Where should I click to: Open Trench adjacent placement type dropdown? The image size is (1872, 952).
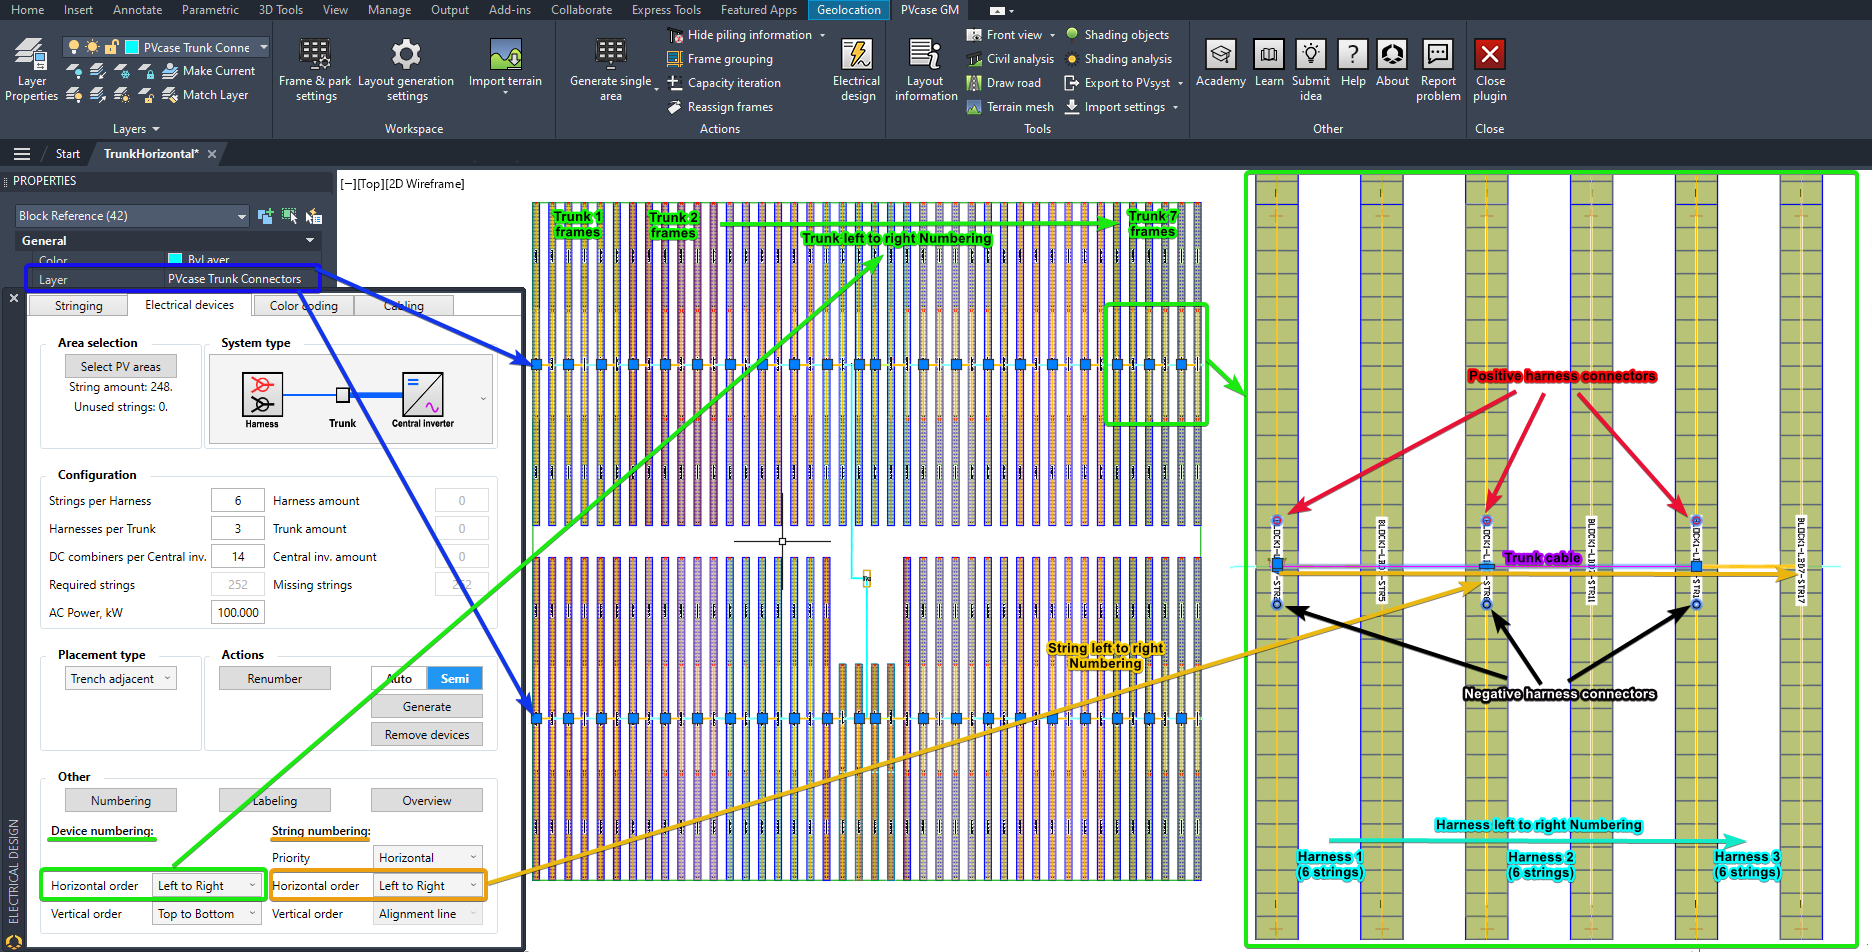click(121, 678)
